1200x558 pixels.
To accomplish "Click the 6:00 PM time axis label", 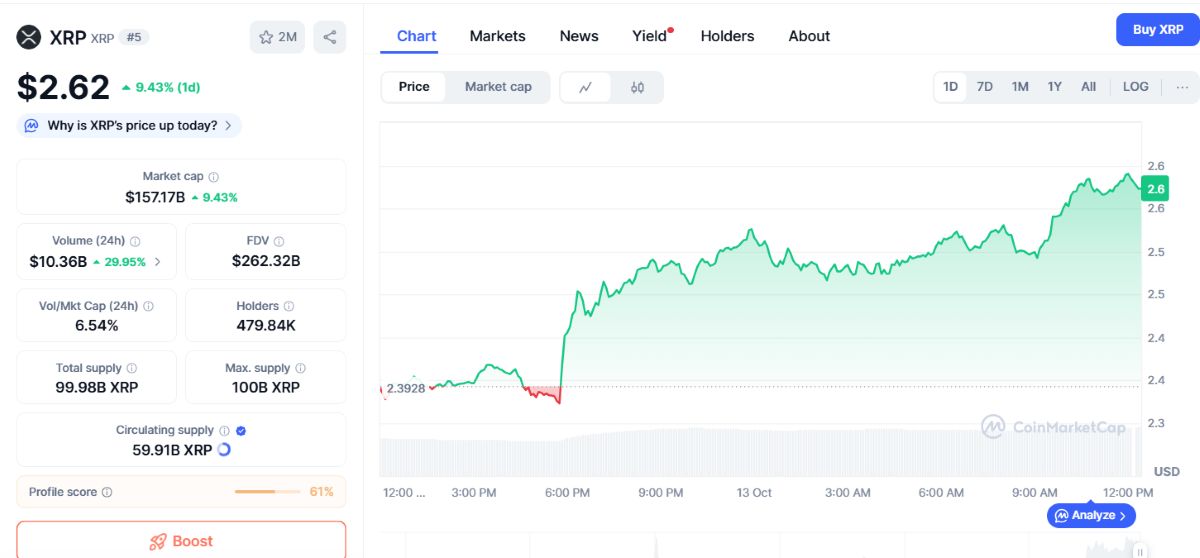I will coord(567,493).
